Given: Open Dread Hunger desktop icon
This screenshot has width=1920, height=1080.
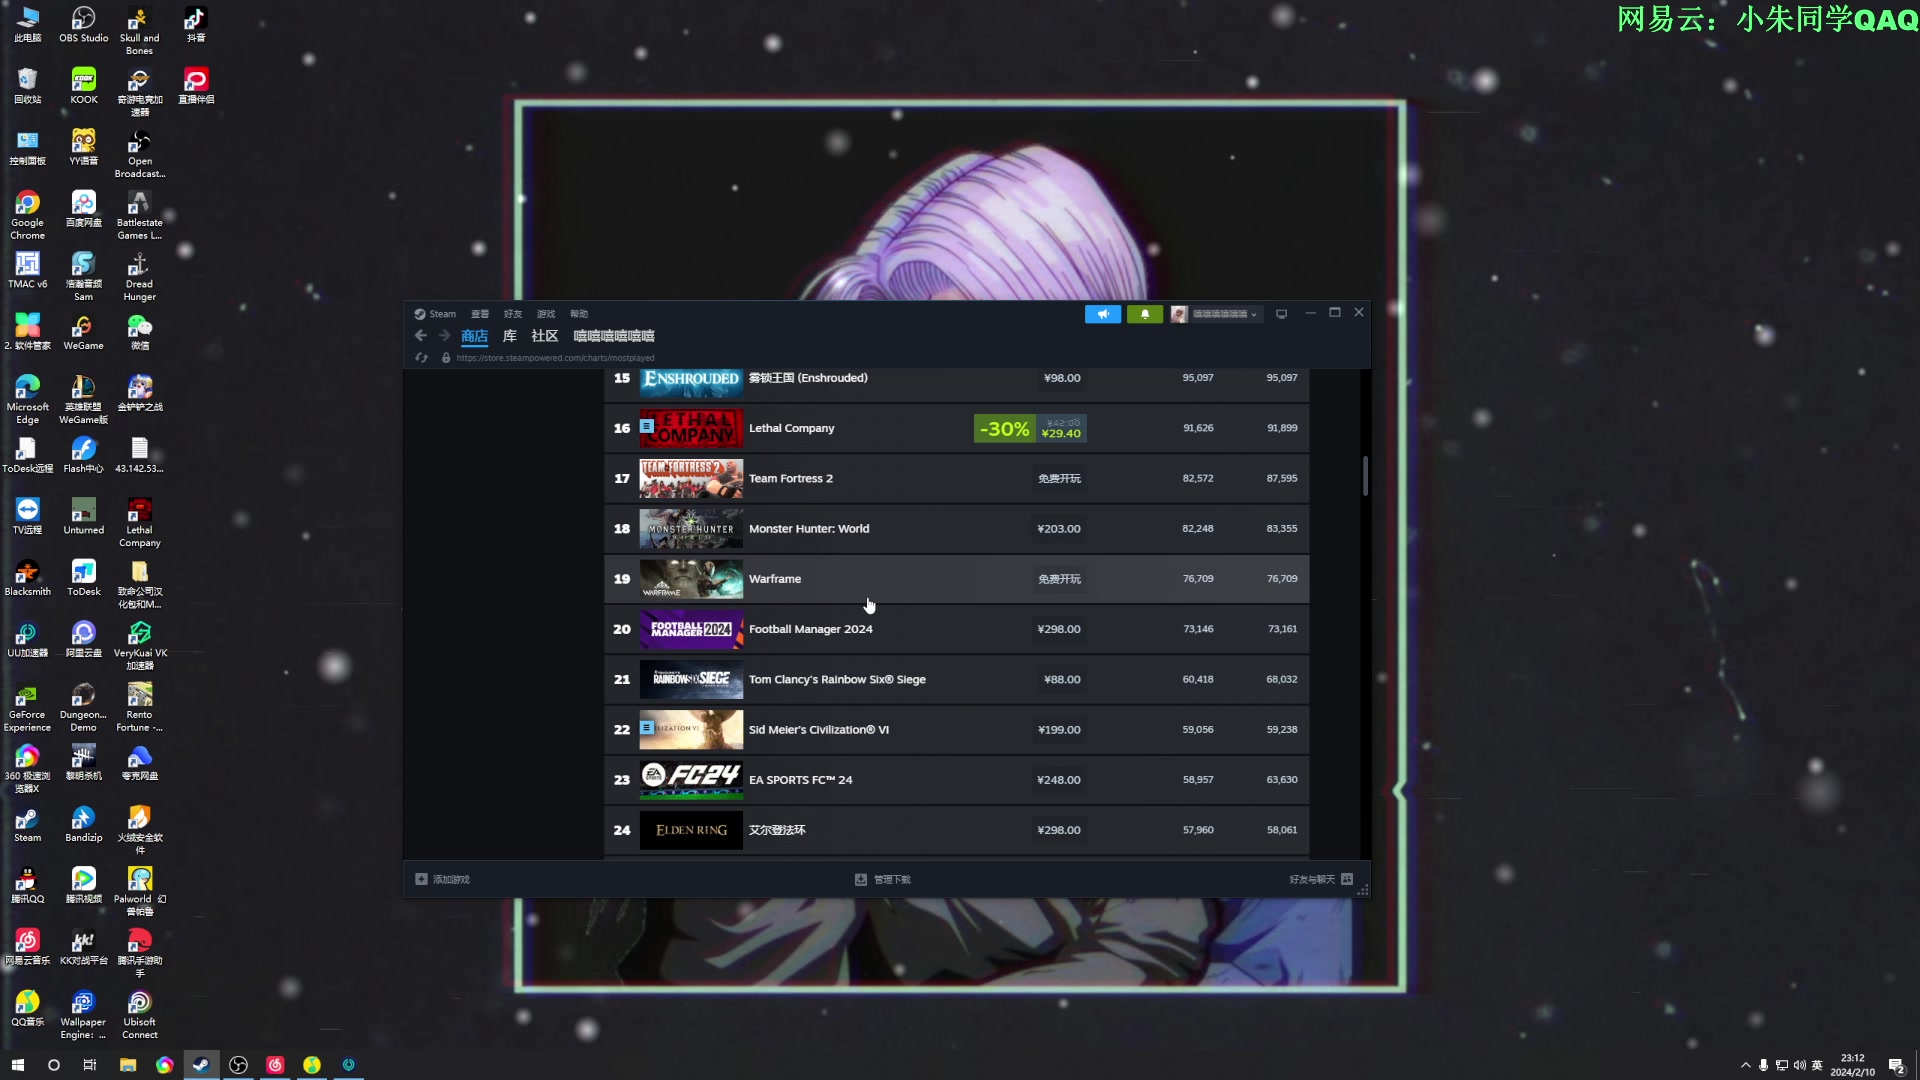Looking at the screenshot, I should click(x=140, y=278).
